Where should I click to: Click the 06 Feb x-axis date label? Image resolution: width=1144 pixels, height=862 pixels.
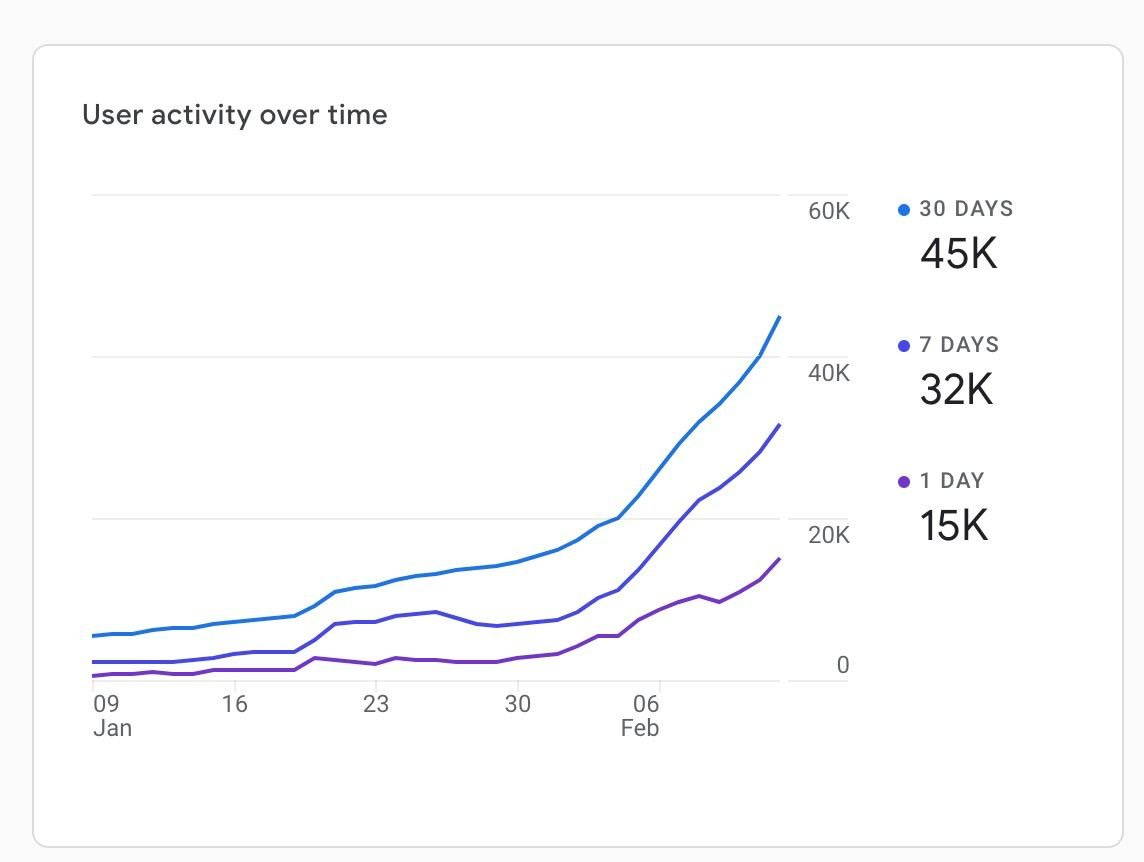pyautogui.click(x=640, y=715)
